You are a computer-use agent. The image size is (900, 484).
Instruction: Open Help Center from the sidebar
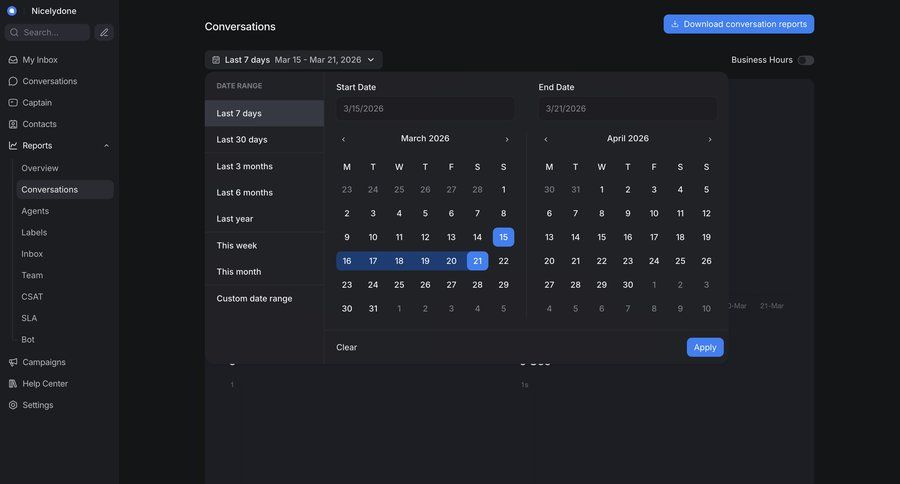click(x=45, y=384)
